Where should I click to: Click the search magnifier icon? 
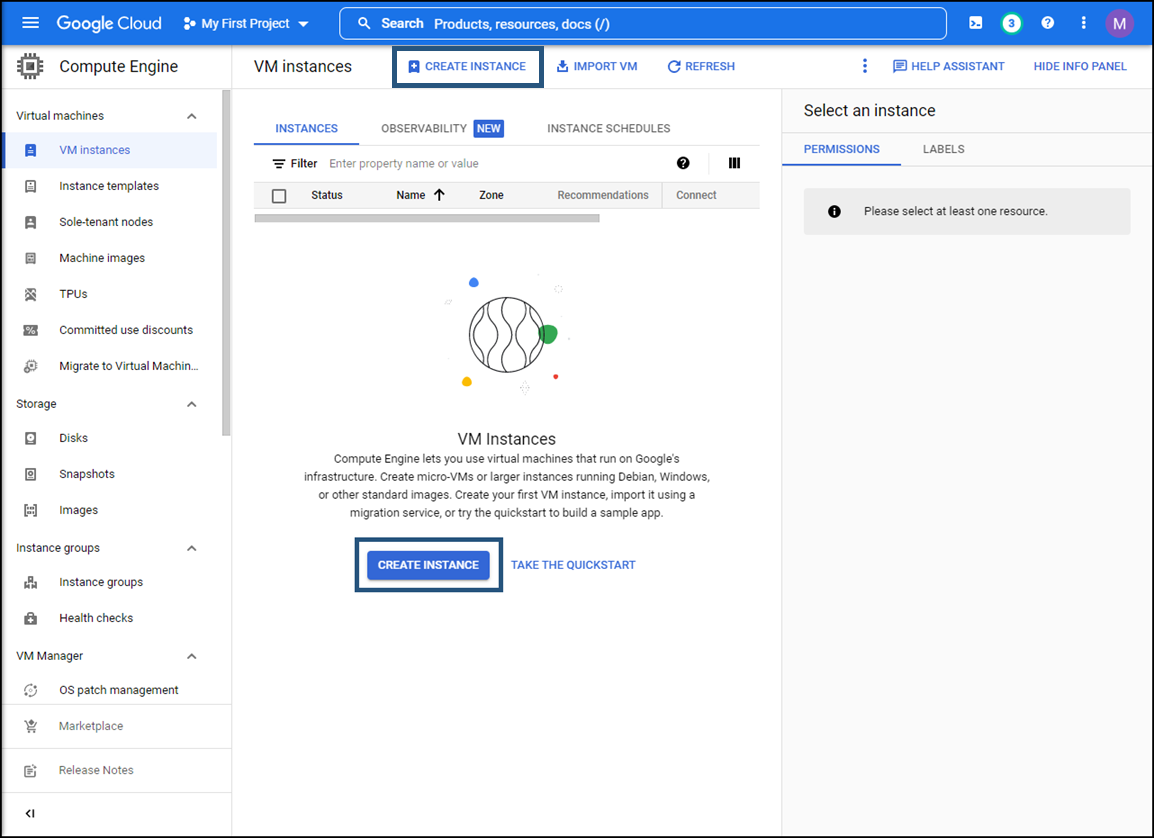click(364, 24)
